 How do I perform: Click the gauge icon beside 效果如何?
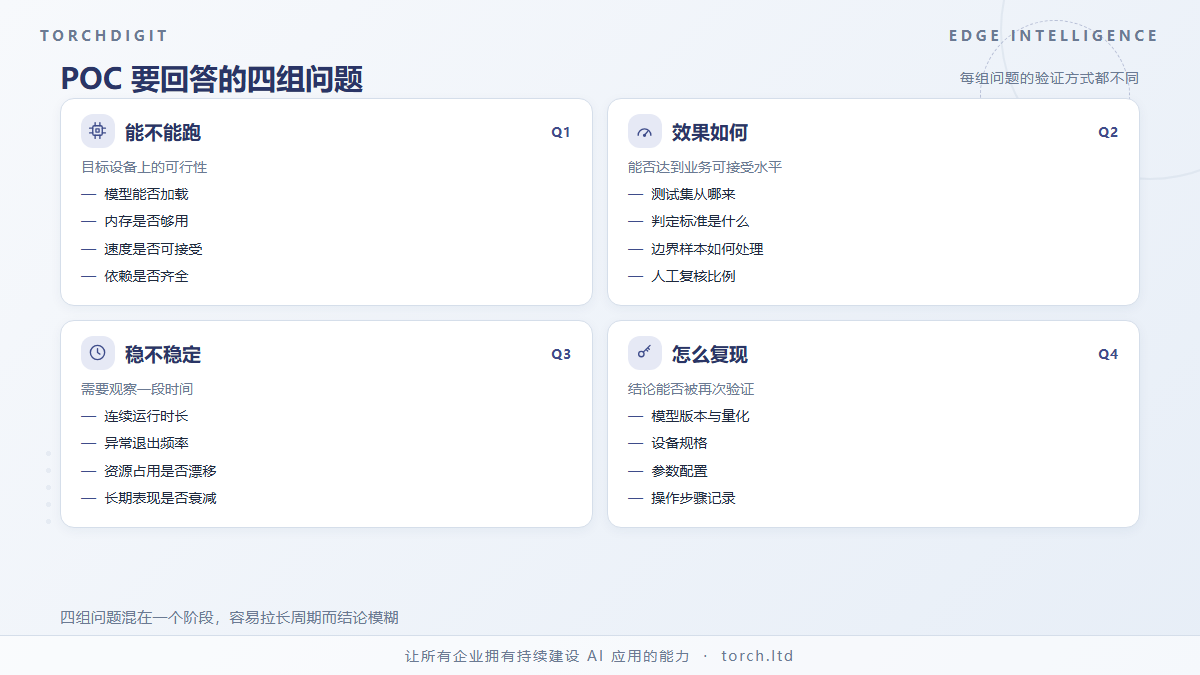[x=645, y=131]
